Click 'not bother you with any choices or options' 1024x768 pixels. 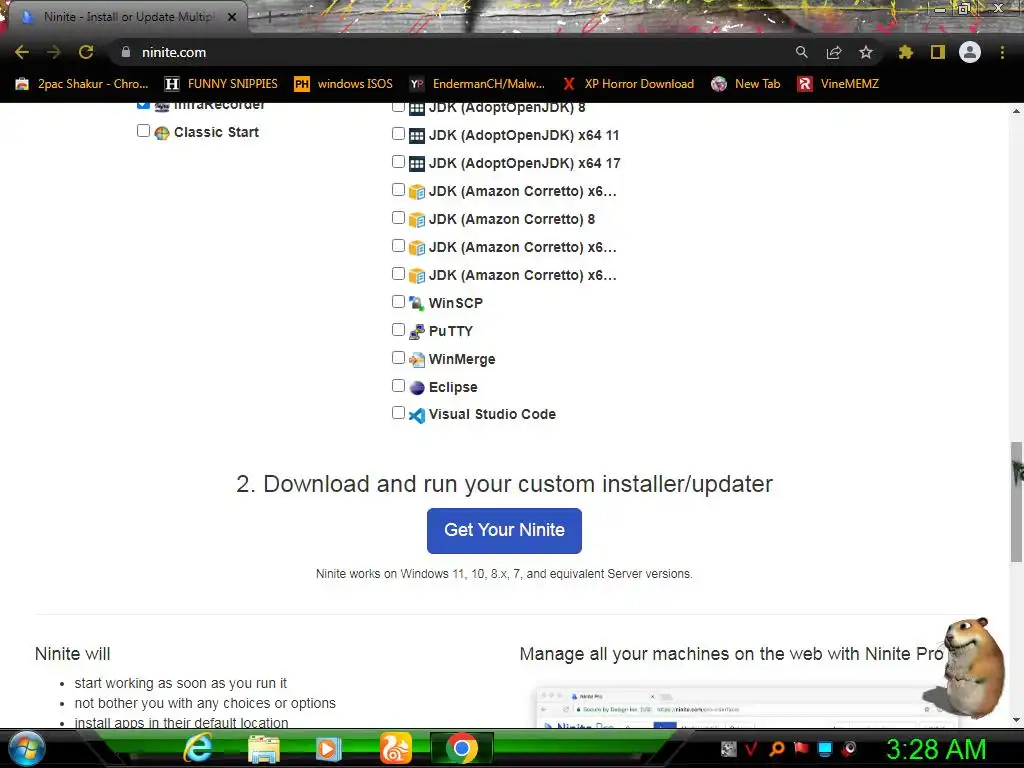pyautogui.click(x=205, y=703)
